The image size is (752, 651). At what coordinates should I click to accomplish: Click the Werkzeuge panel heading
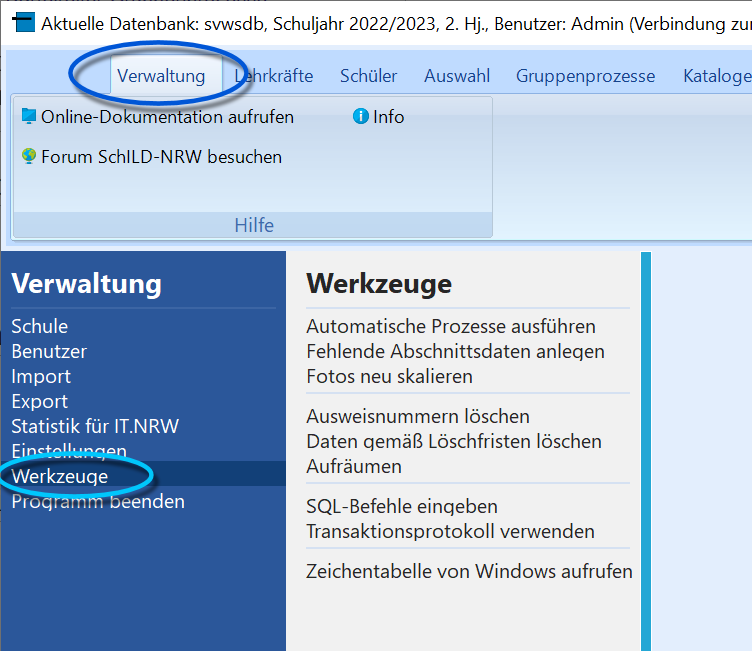[379, 284]
